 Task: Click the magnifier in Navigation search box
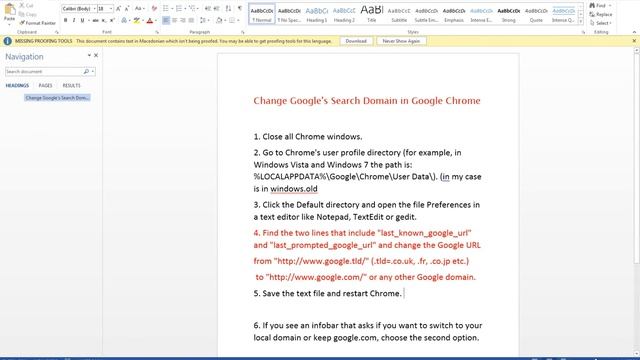pyautogui.click(x=86, y=71)
